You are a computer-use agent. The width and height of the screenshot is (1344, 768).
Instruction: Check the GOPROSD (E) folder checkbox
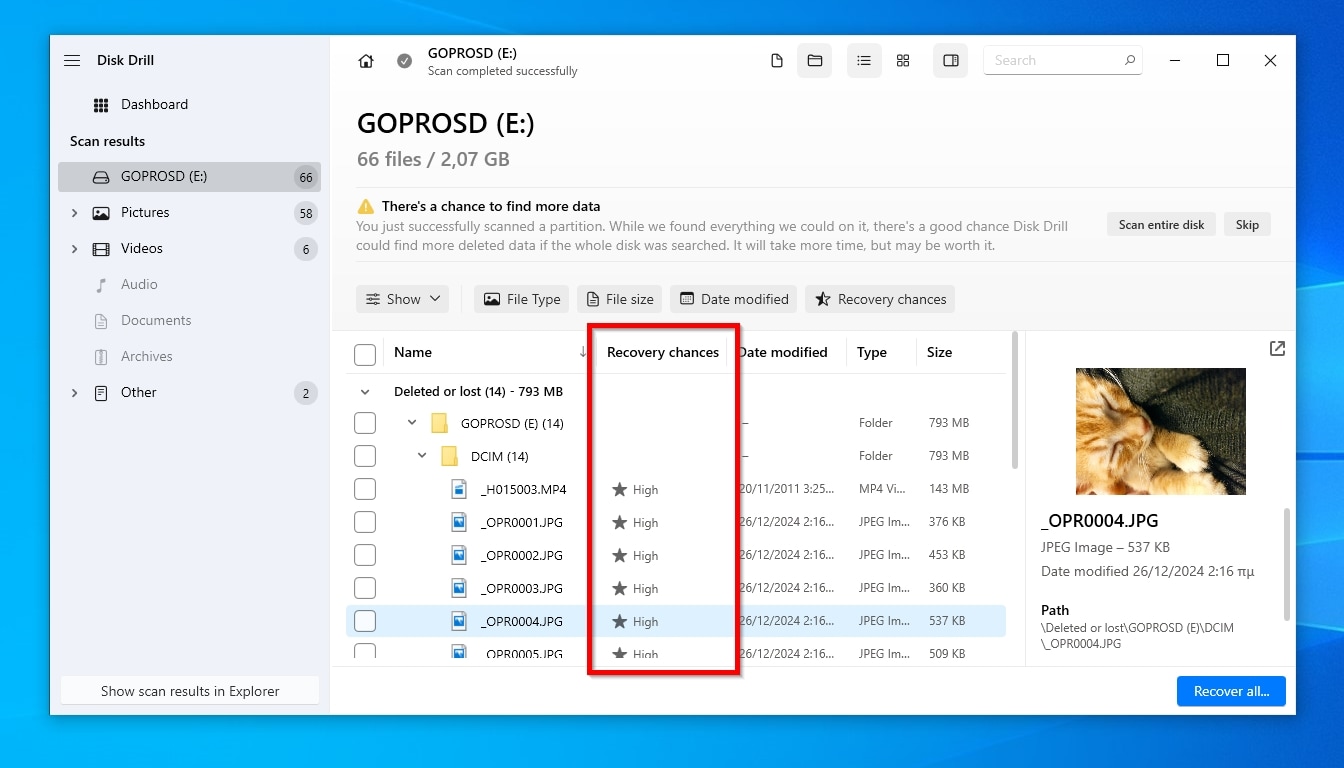[x=365, y=423]
